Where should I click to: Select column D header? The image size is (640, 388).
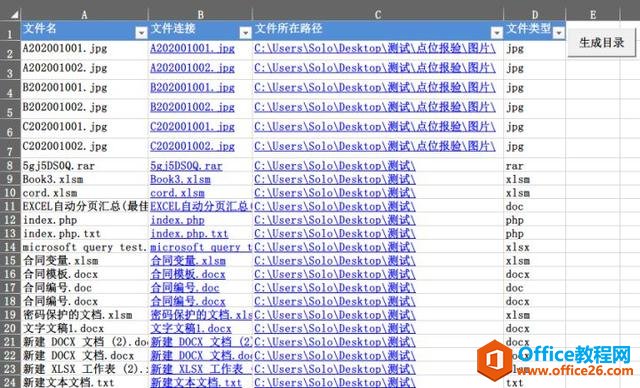(535, 15)
